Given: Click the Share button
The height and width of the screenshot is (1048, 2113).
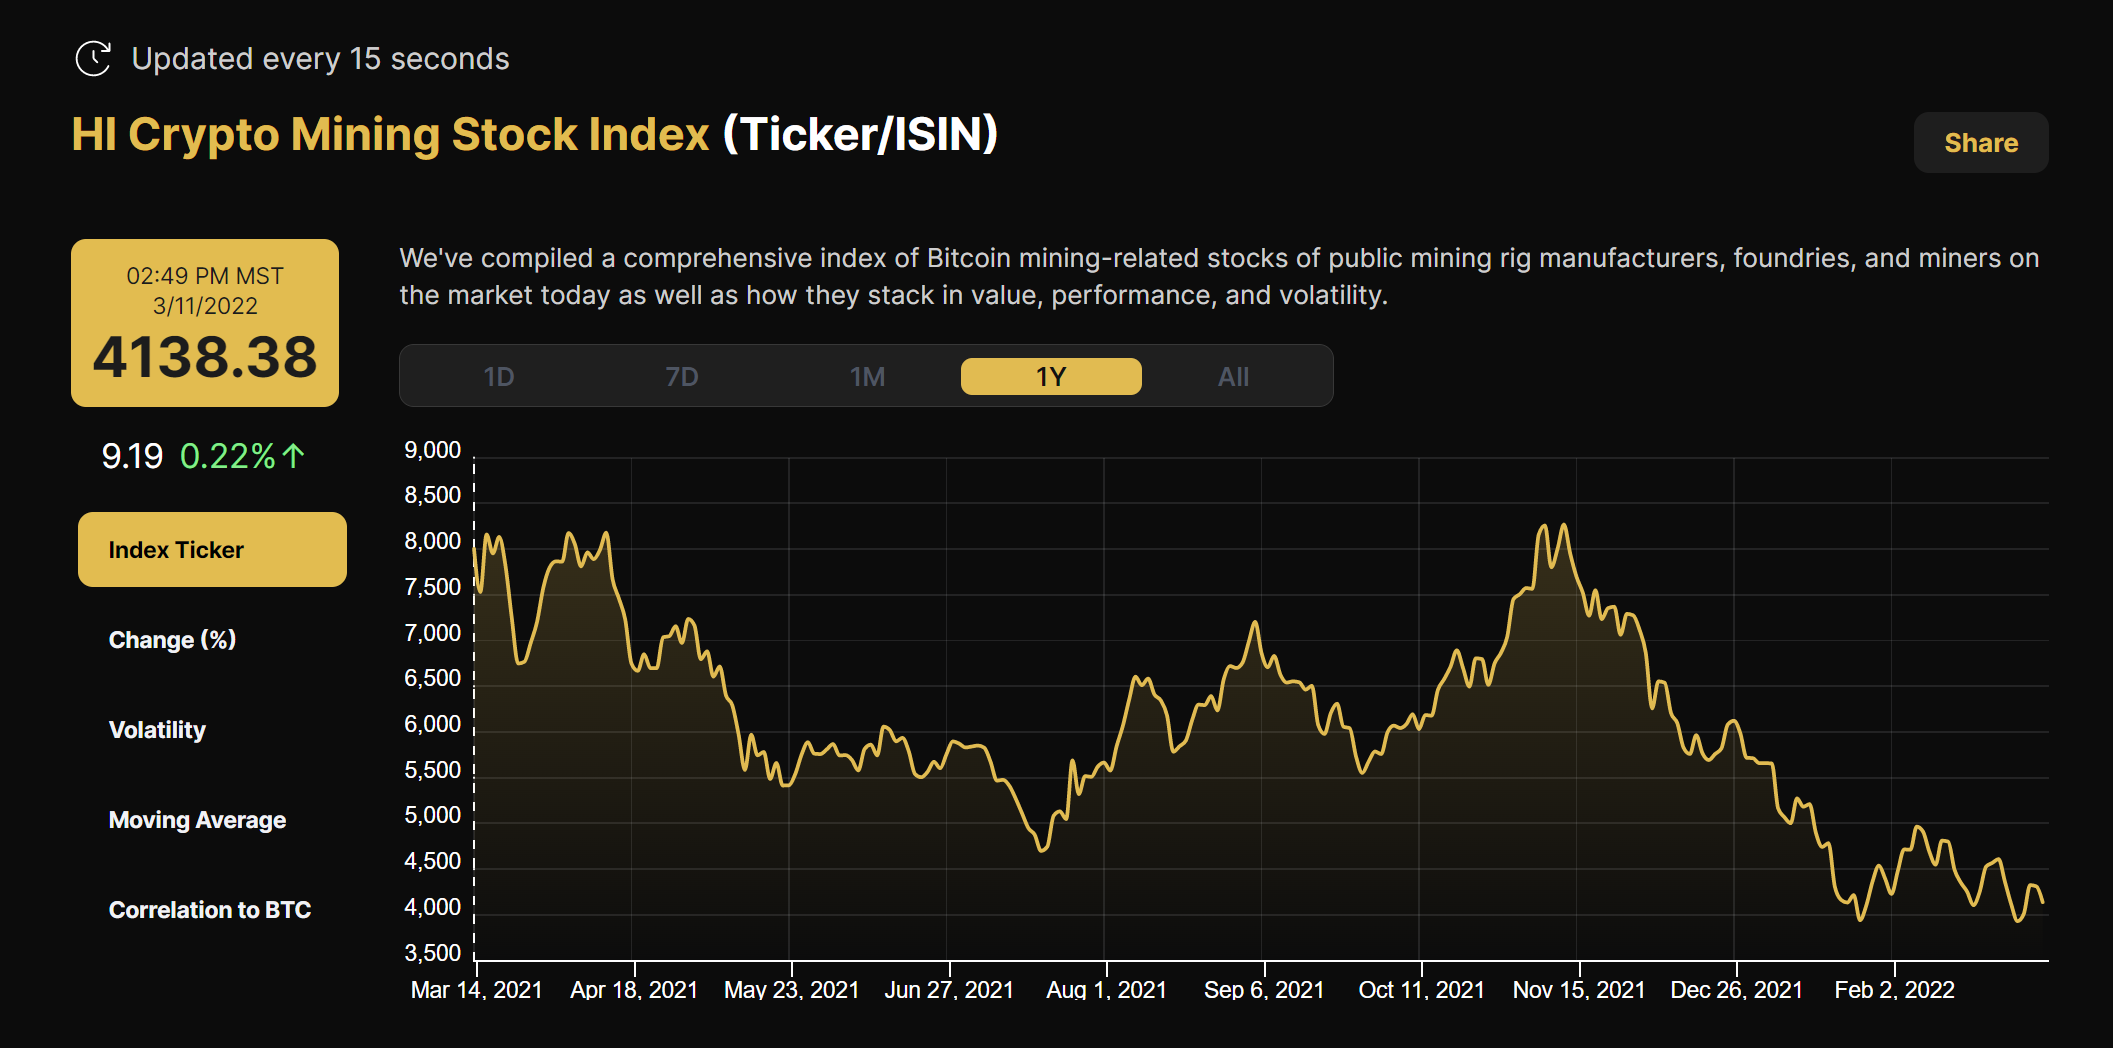Looking at the screenshot, I should click(1980, 142).
